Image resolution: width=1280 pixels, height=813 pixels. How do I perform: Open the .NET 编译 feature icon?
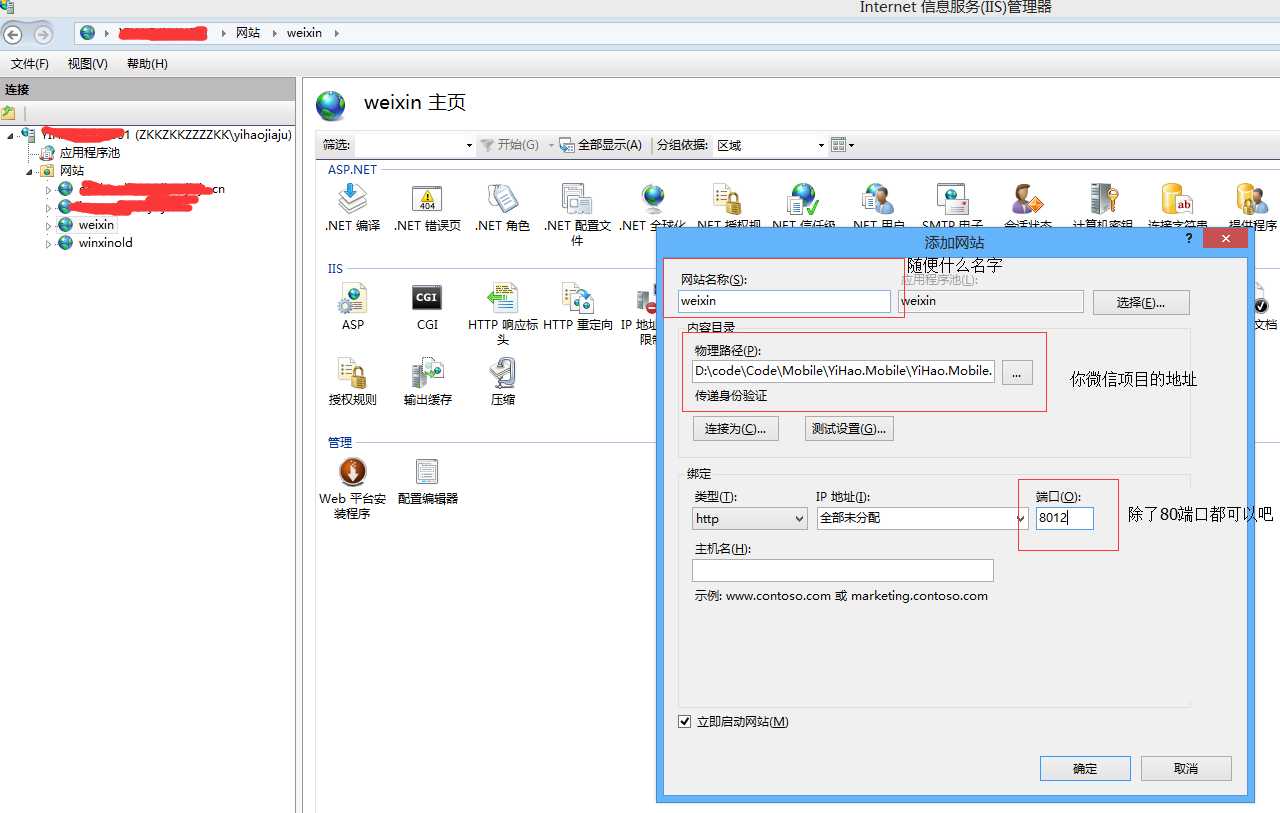coord(352,199)
